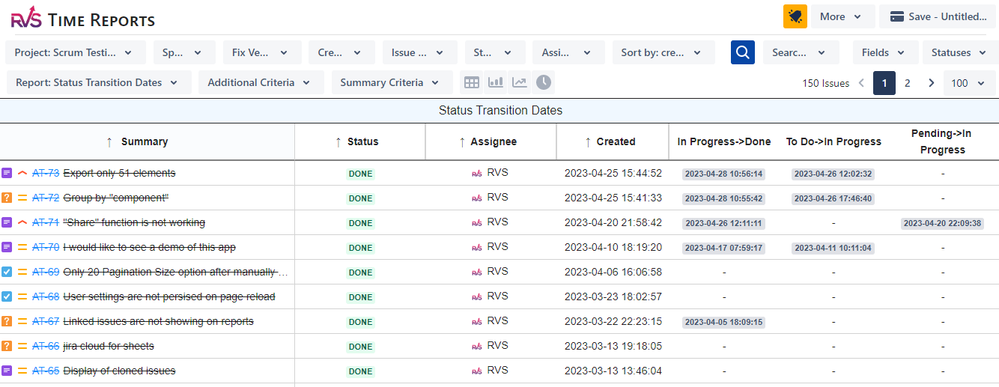
Task: Click the date 2023-04-20 22:09:38
Action: tap(943, 223)
